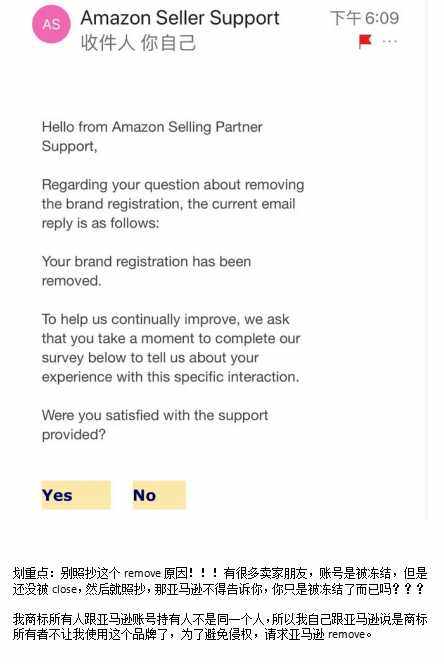Expand the recipient line 收件人 你自己
Viewport: 444px width, 664px height.
[x=139, y=43]
